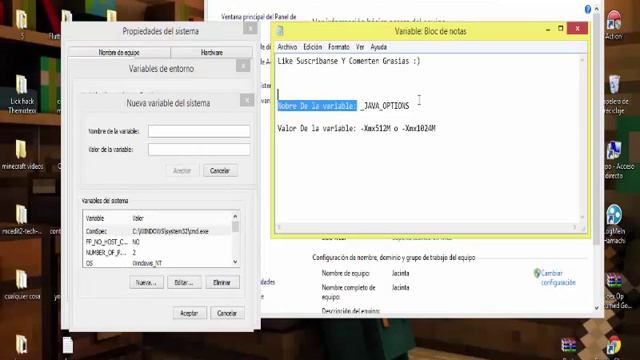The image size is (640, 360).
Task: Open the LogMeIn Hamachi desktop shortcut
Action: click(x=615, y=224)
